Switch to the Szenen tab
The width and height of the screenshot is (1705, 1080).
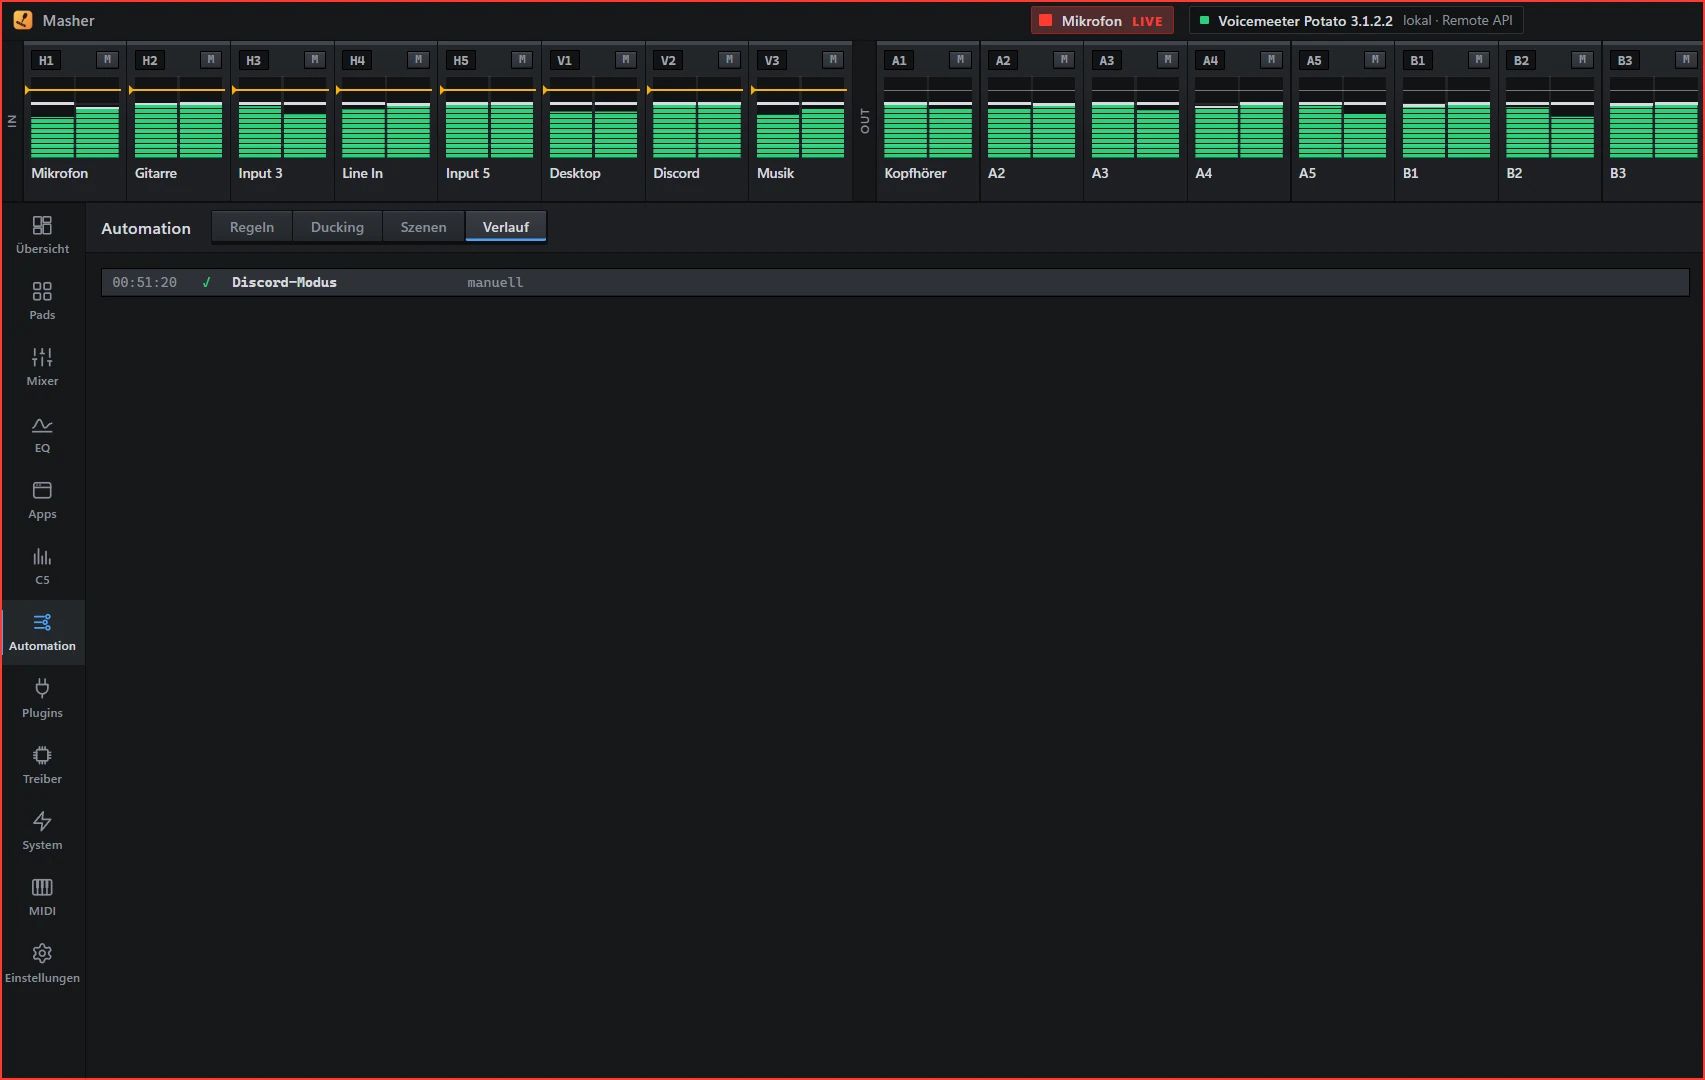pos(423,227)
